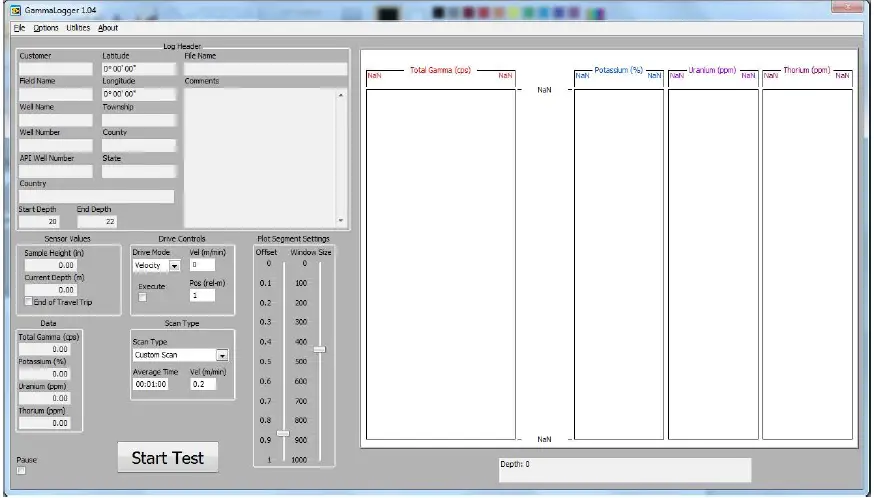Close the GammaLogger window

point(847,7)
